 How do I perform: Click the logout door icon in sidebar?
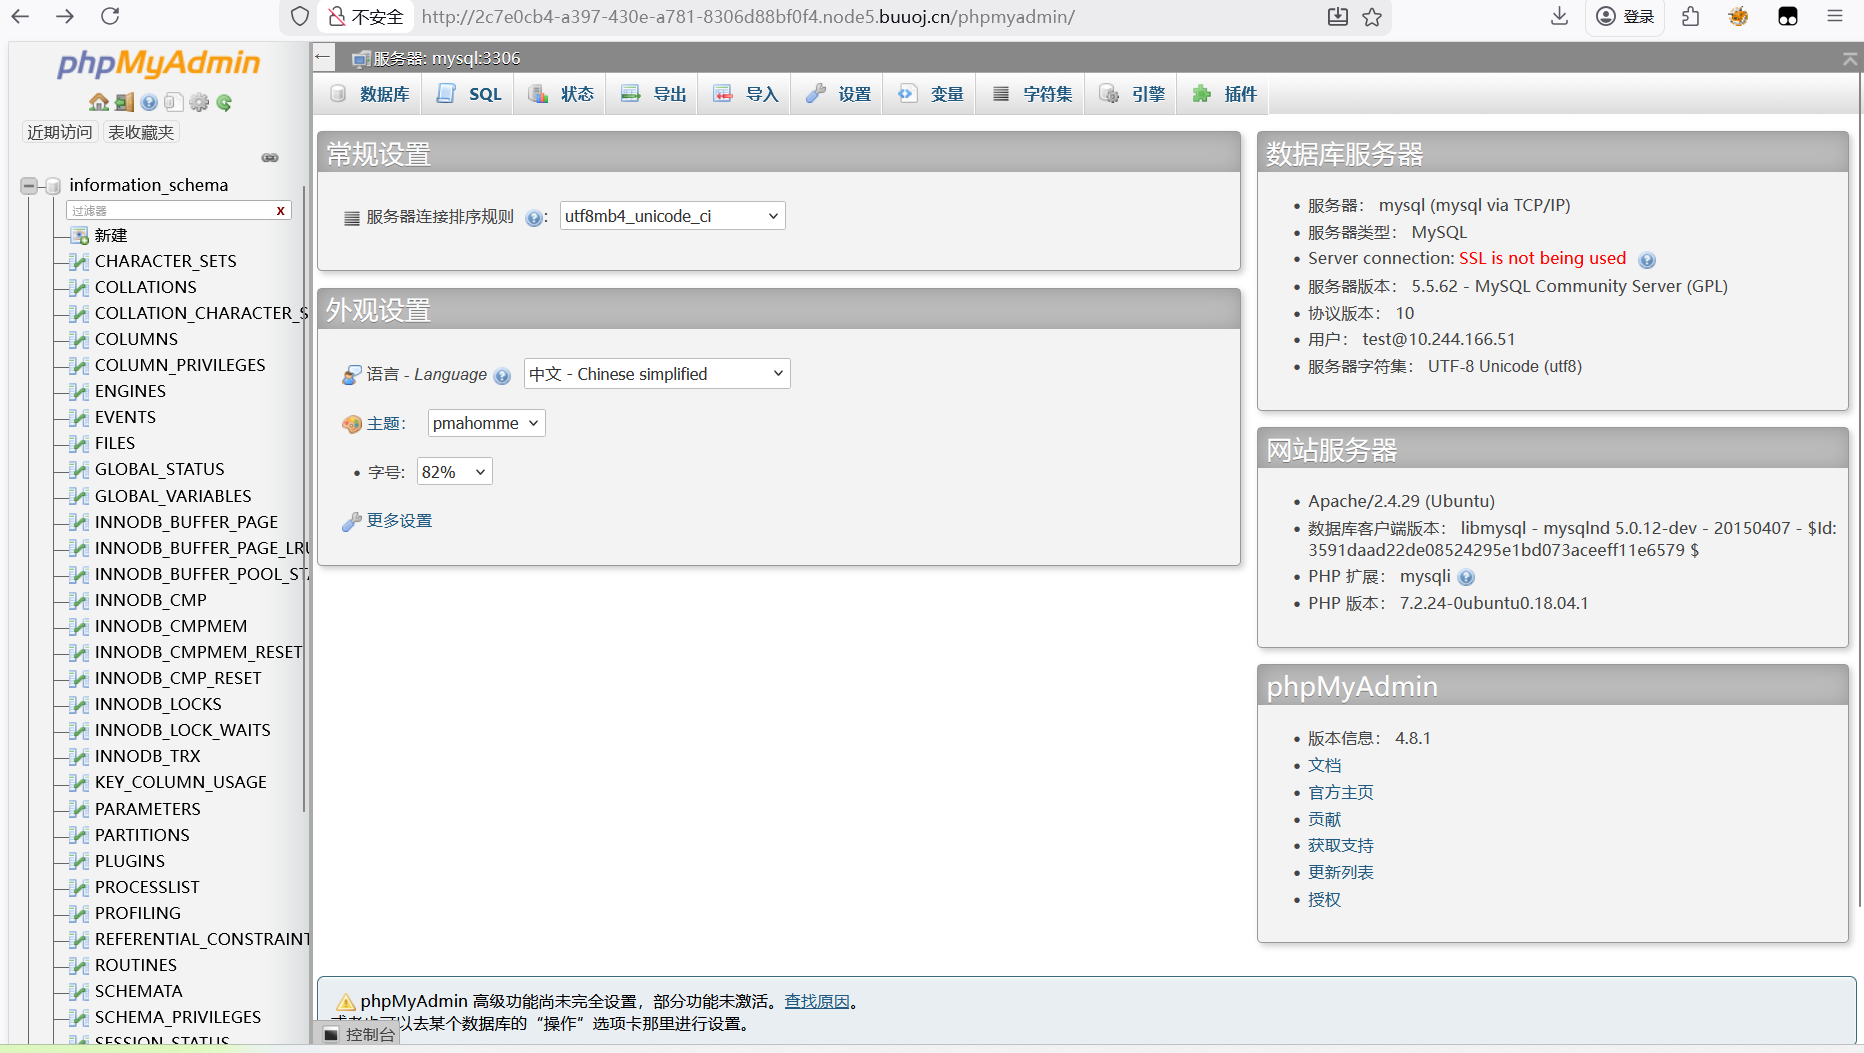click(124, 102)
